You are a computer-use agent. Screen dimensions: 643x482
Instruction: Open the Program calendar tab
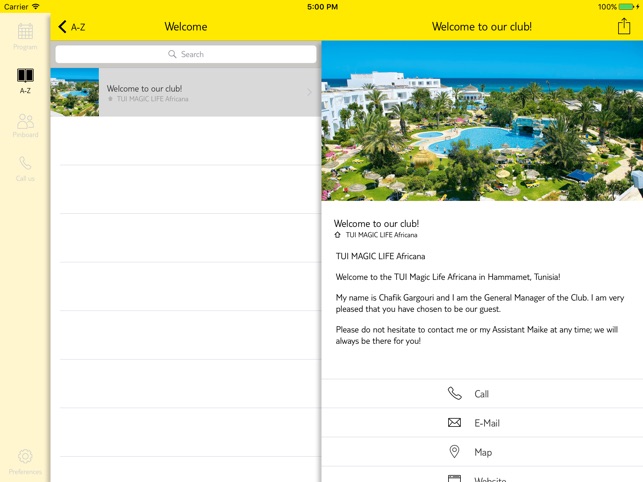click(25, 37)
